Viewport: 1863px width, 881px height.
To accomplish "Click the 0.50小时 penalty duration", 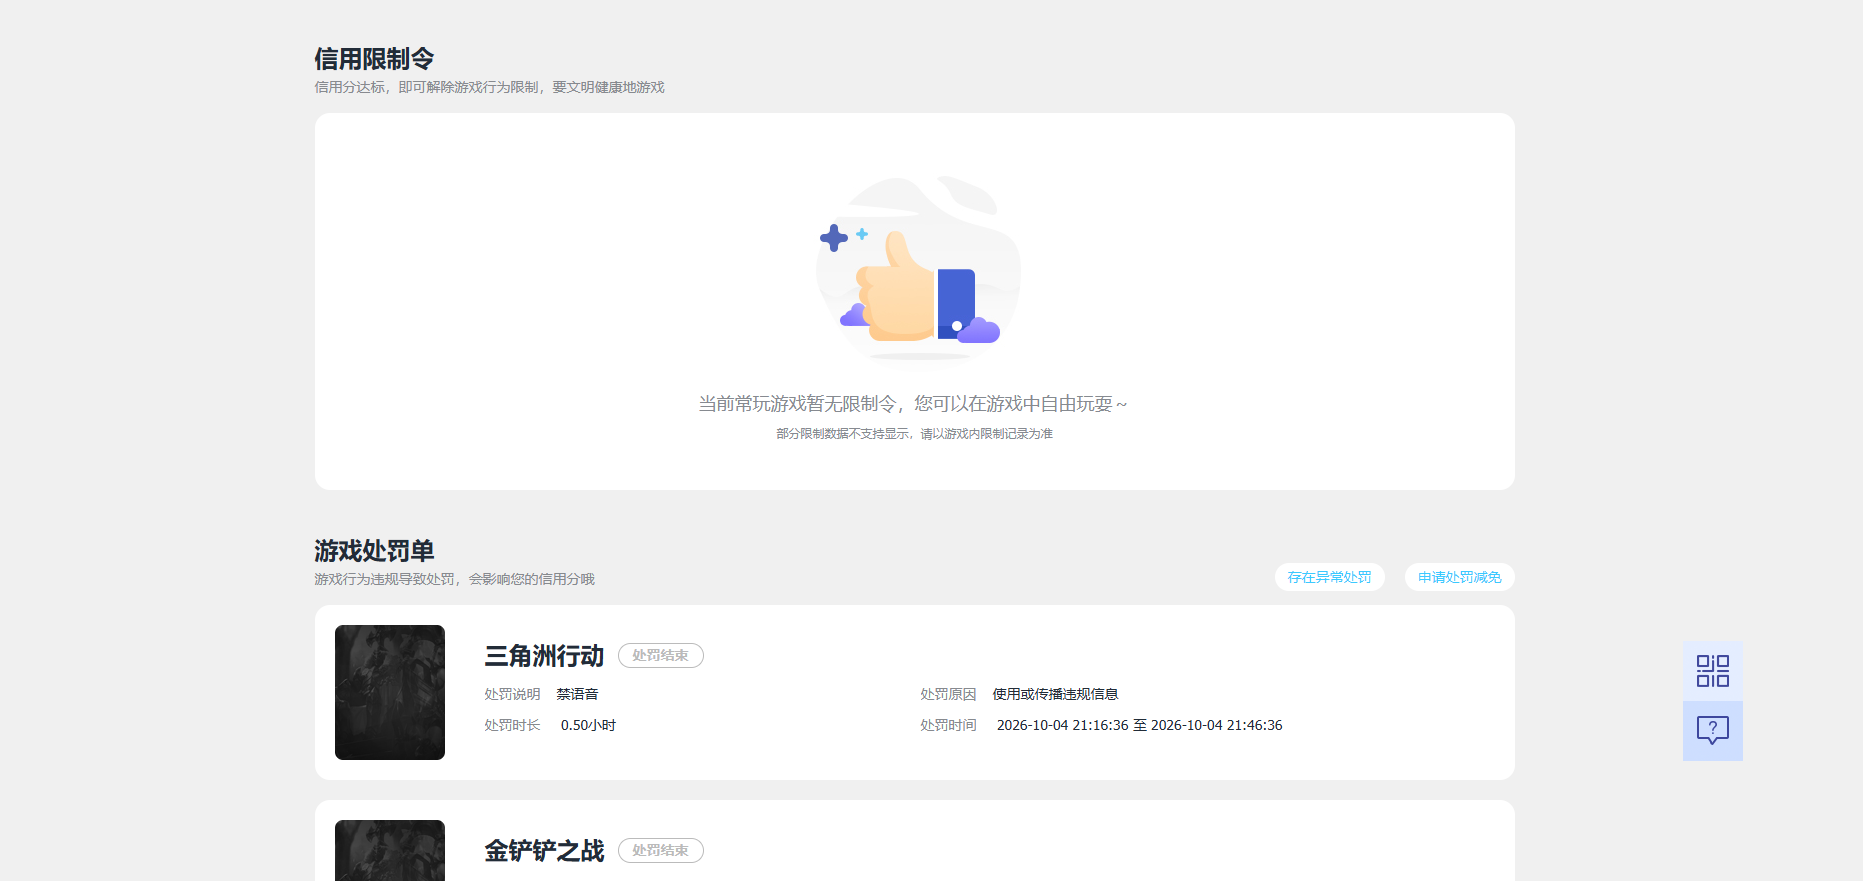I will (588, 725).
